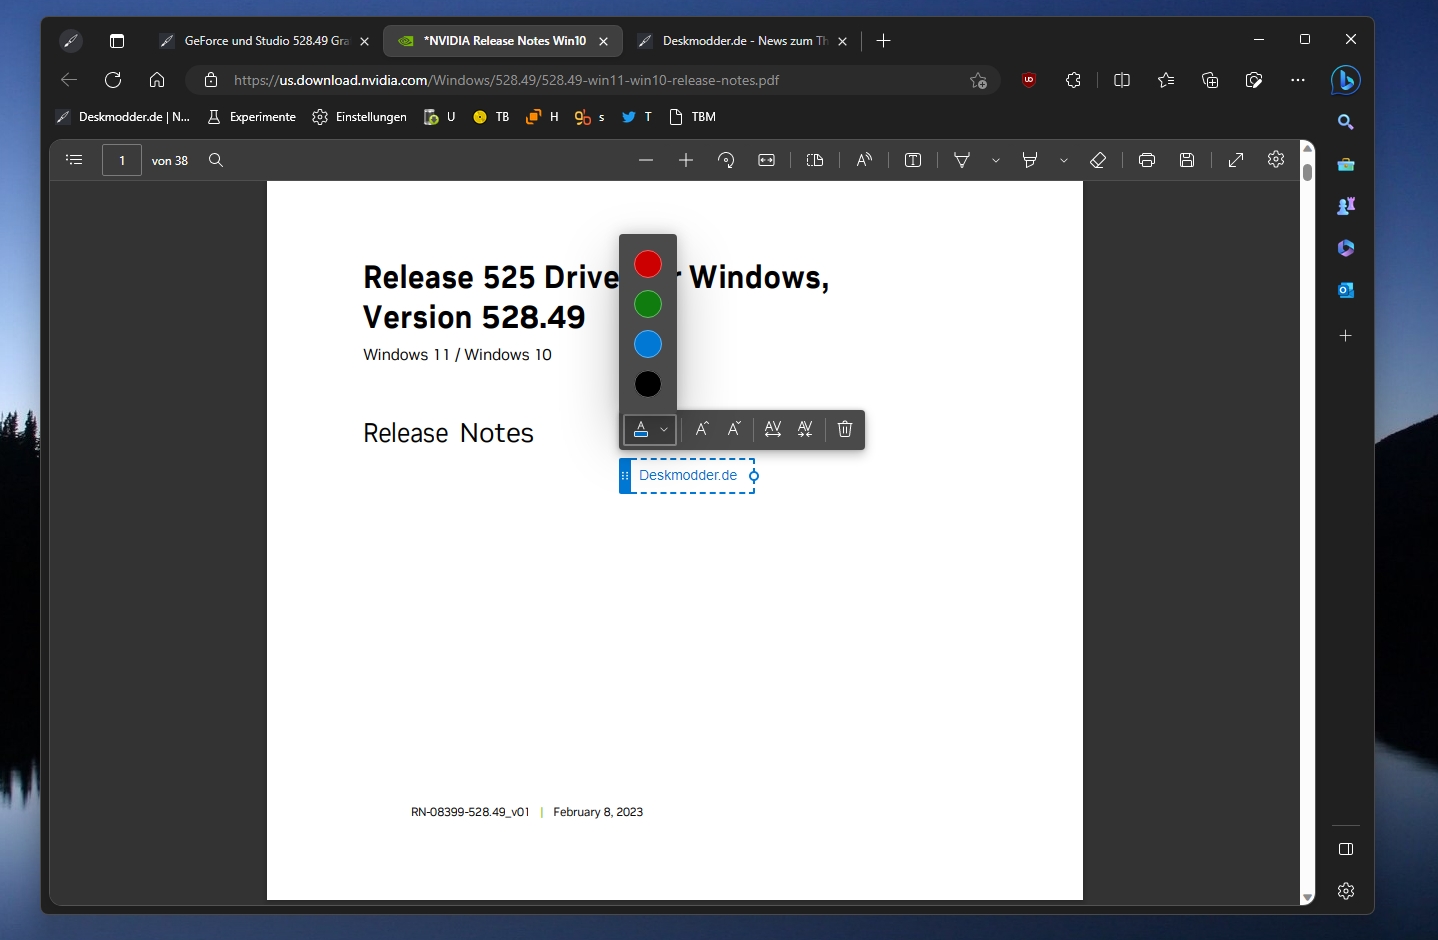Toggle fit to width view

[x=767, y=160]
